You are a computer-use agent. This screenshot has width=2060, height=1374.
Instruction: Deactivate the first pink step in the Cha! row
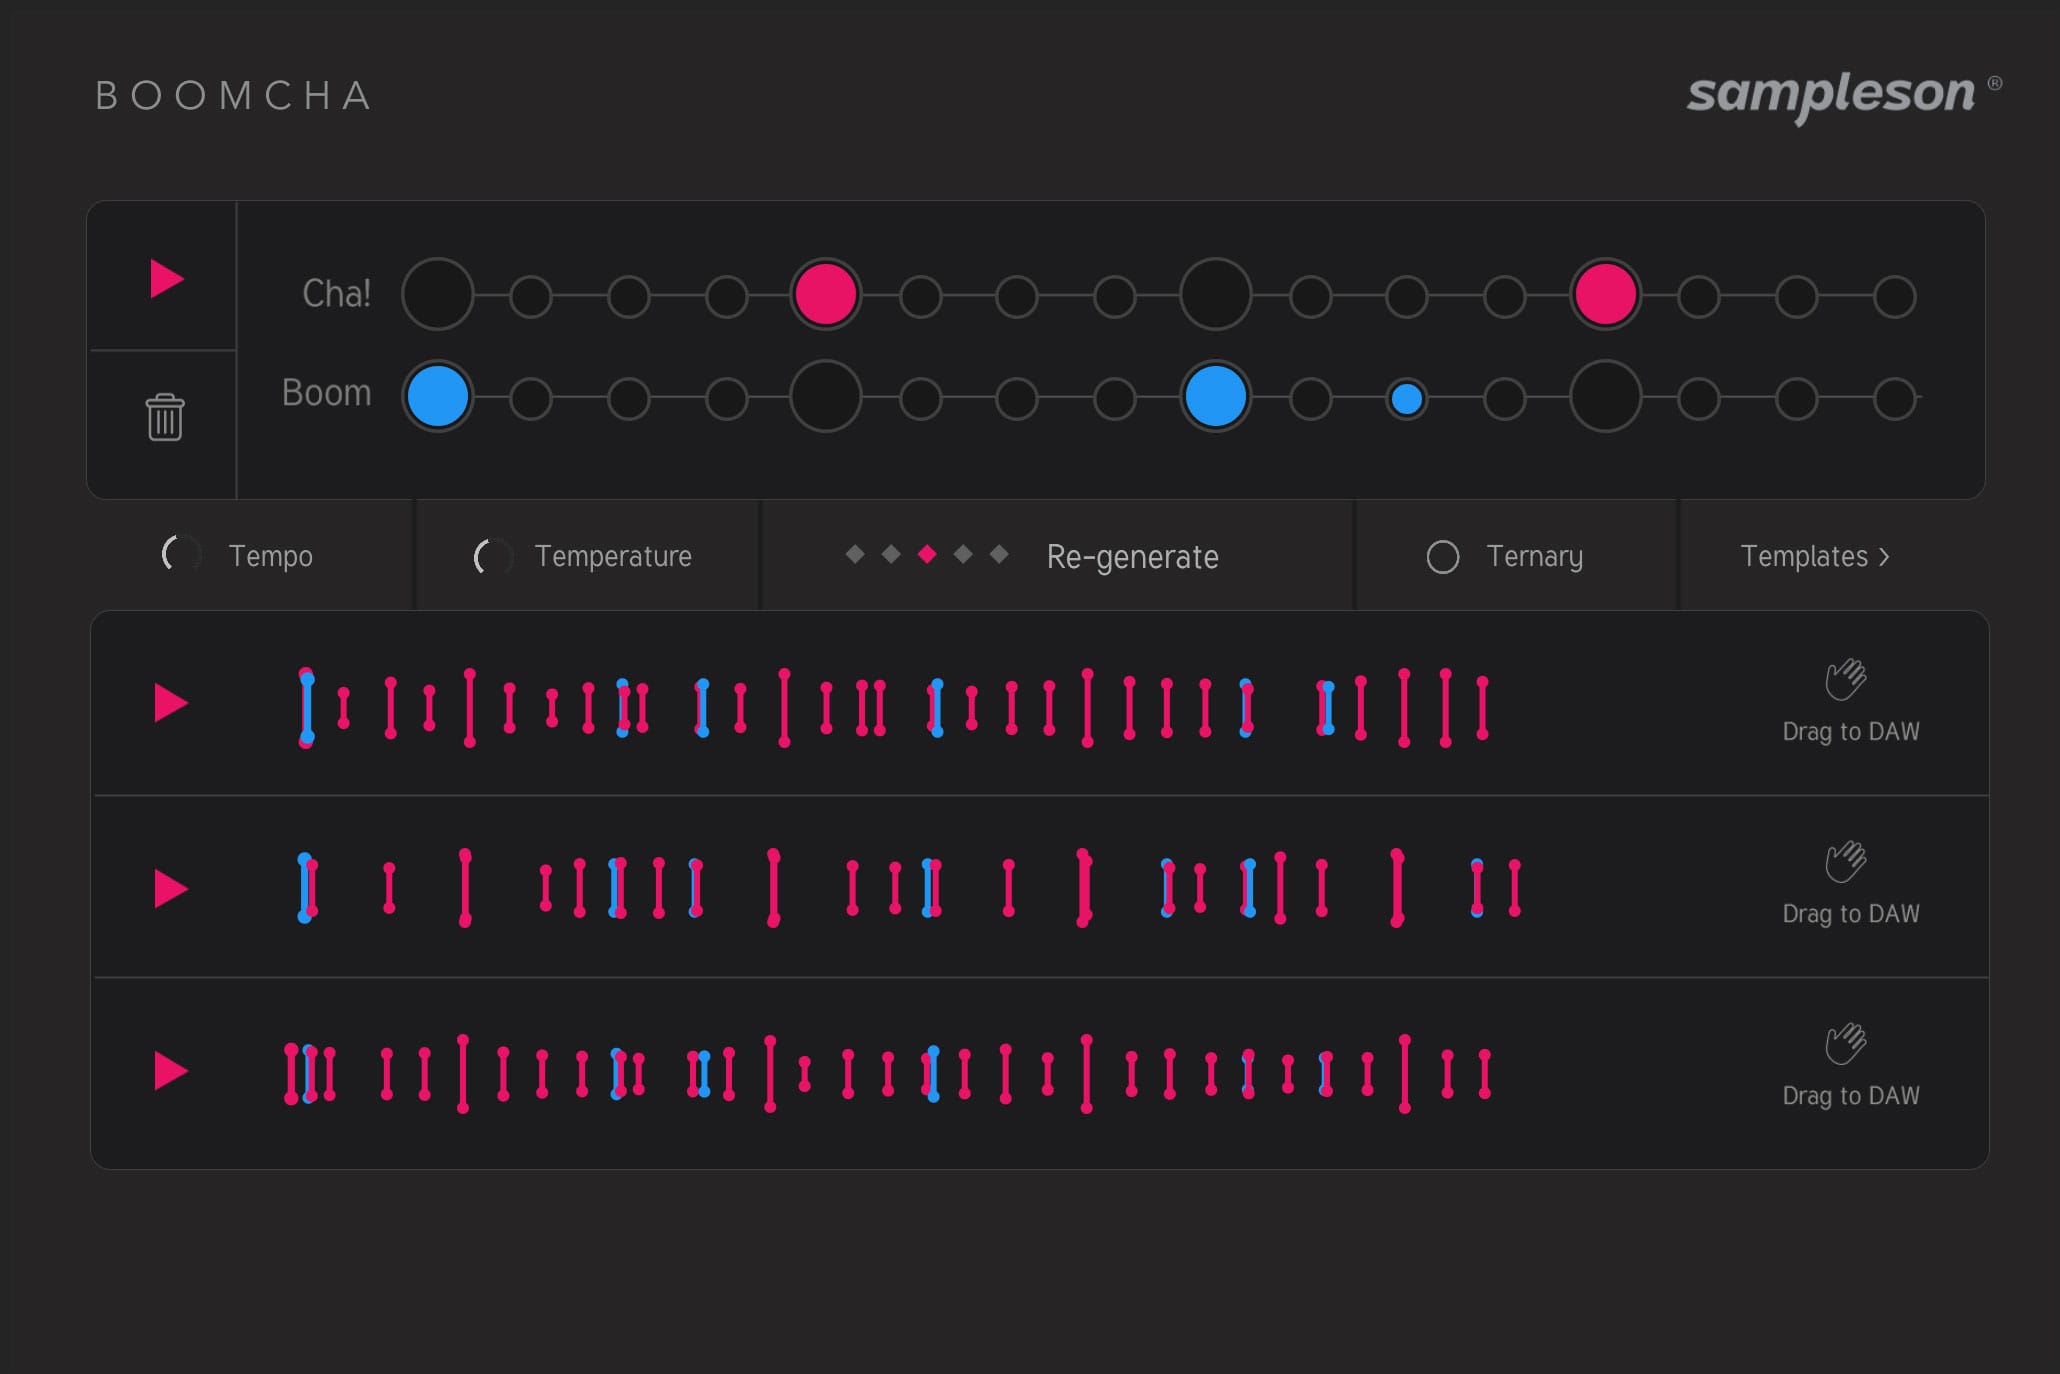click(x=825, y=295)
